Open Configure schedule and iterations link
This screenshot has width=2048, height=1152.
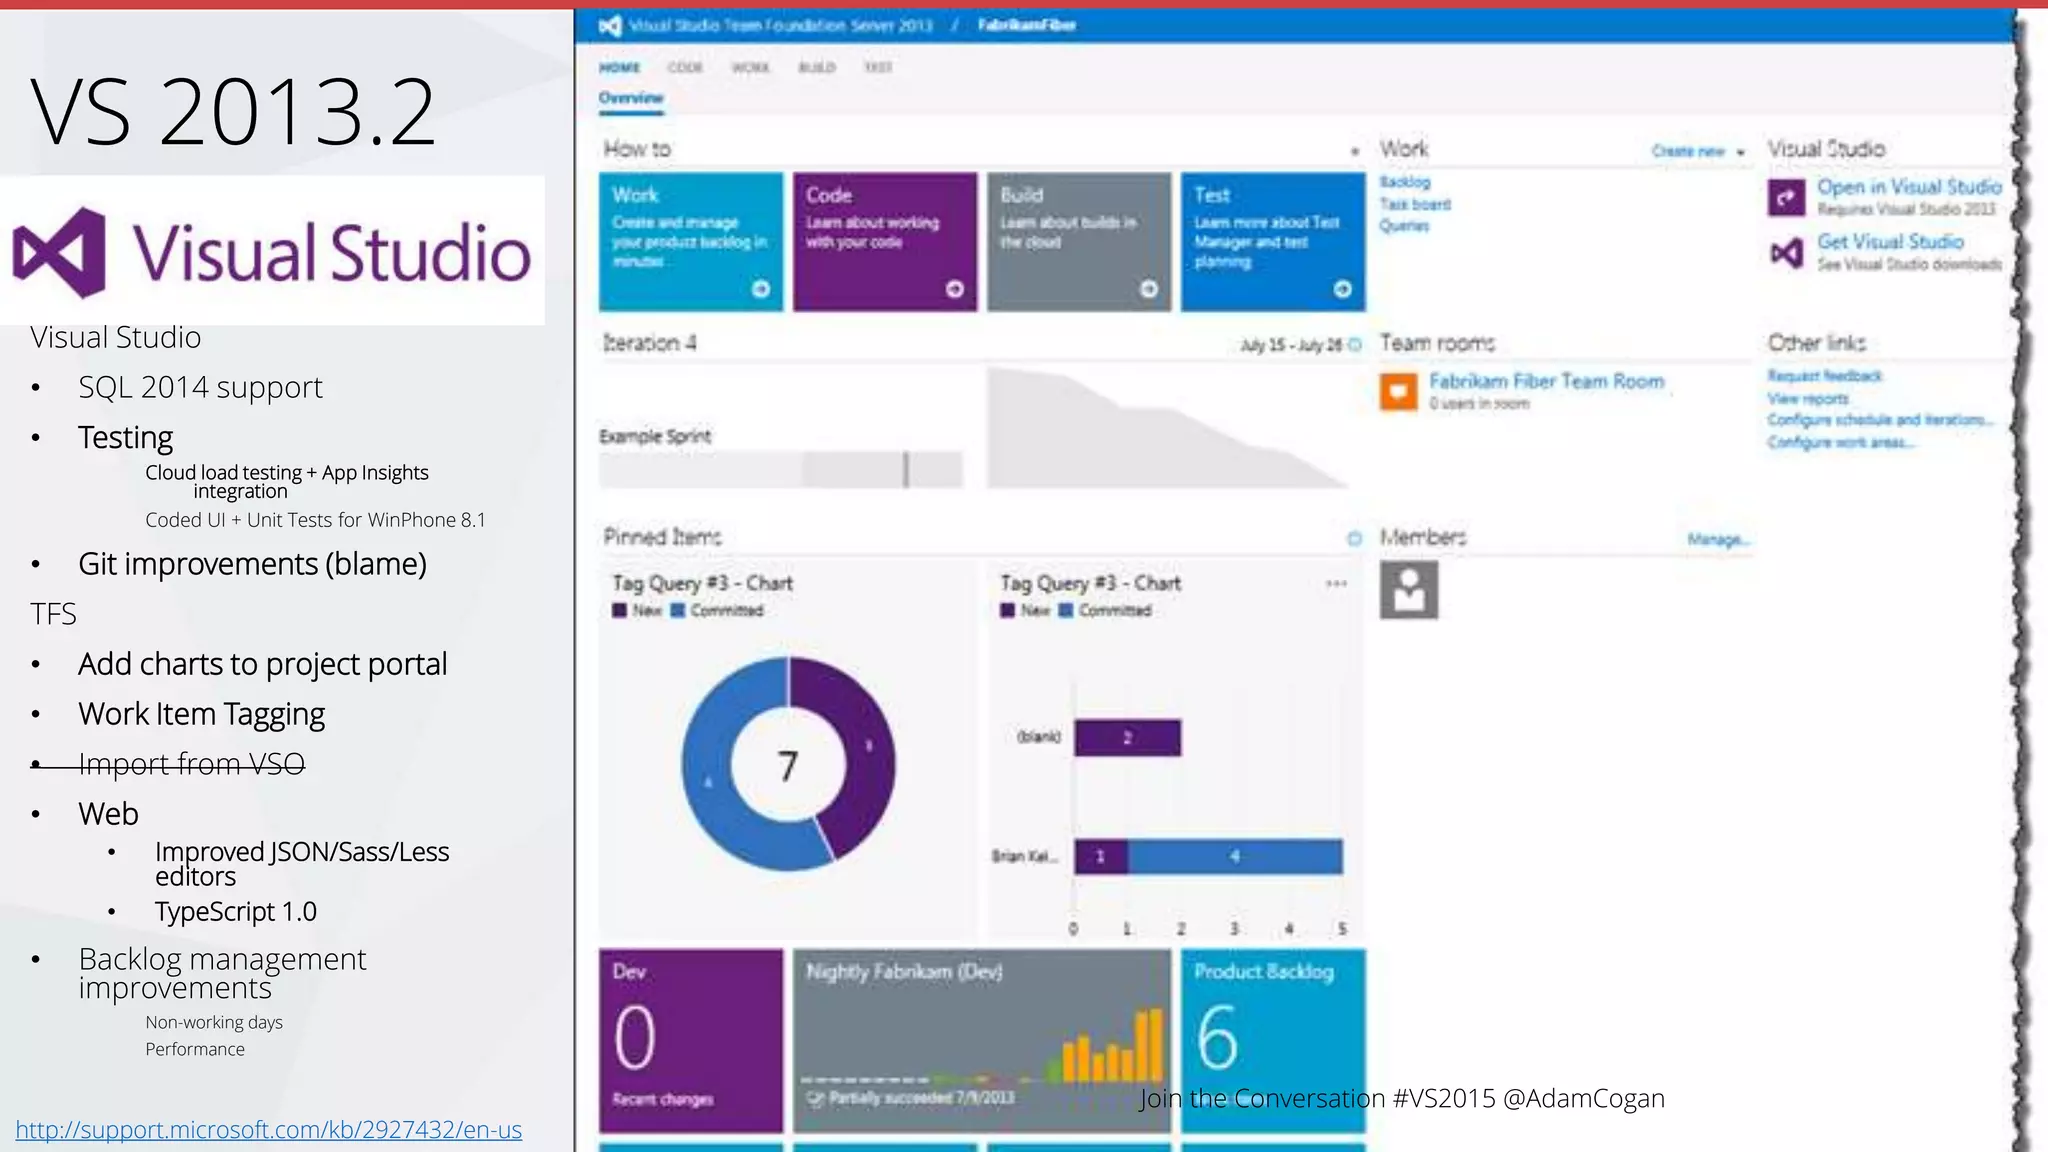tap(1880, 420)
